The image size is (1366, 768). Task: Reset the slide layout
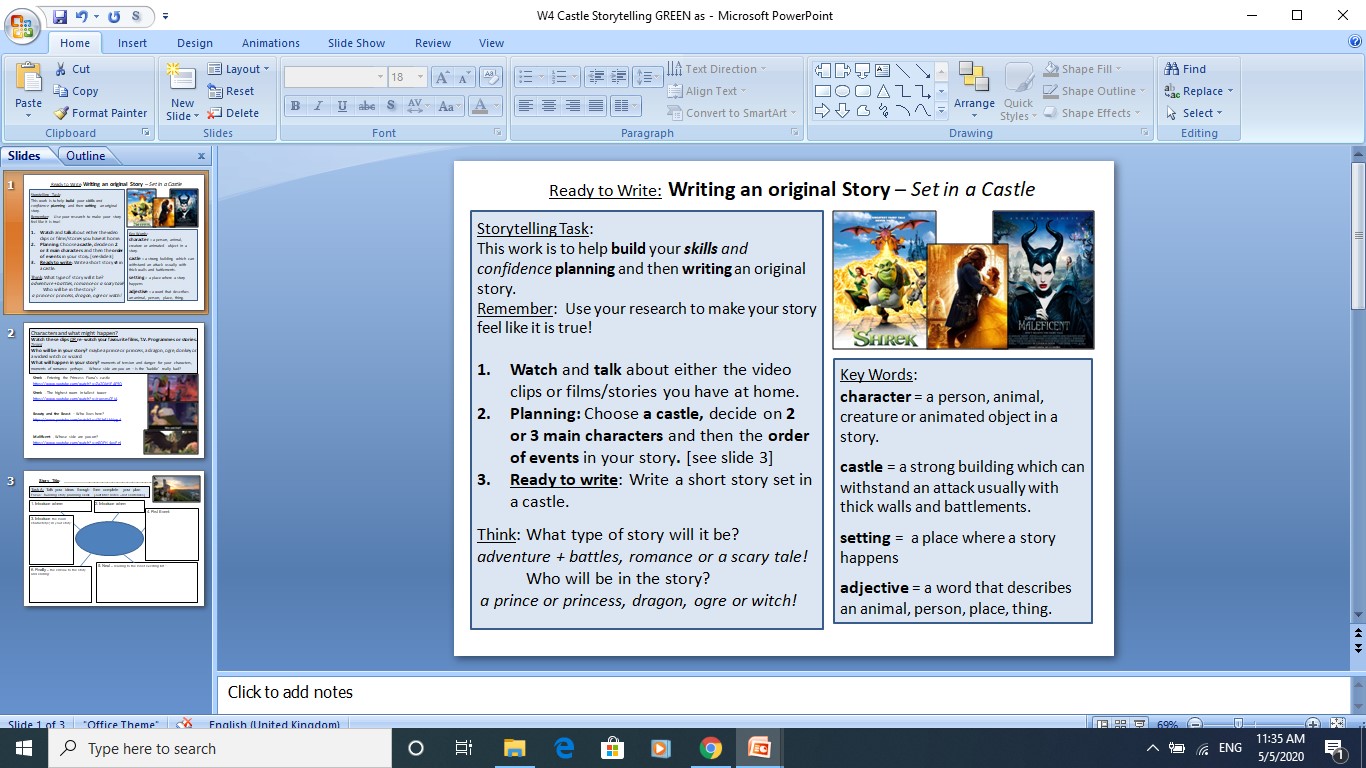[x=231, y=91]
